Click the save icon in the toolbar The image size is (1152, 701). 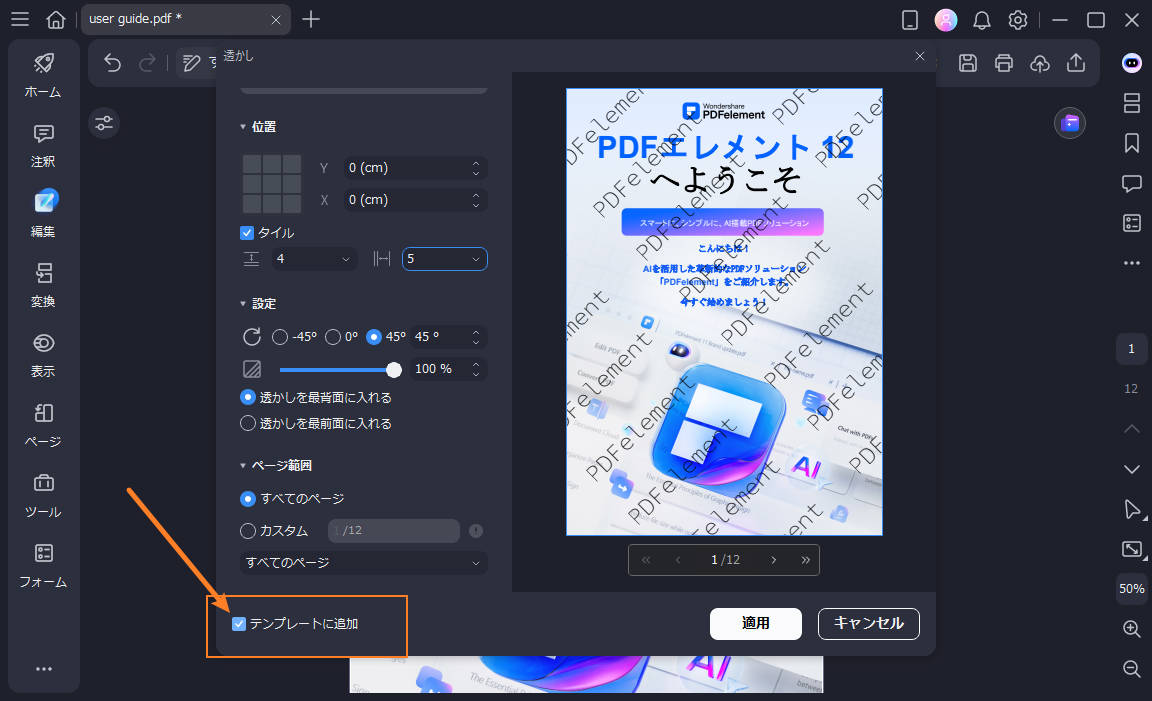point(967,62)
